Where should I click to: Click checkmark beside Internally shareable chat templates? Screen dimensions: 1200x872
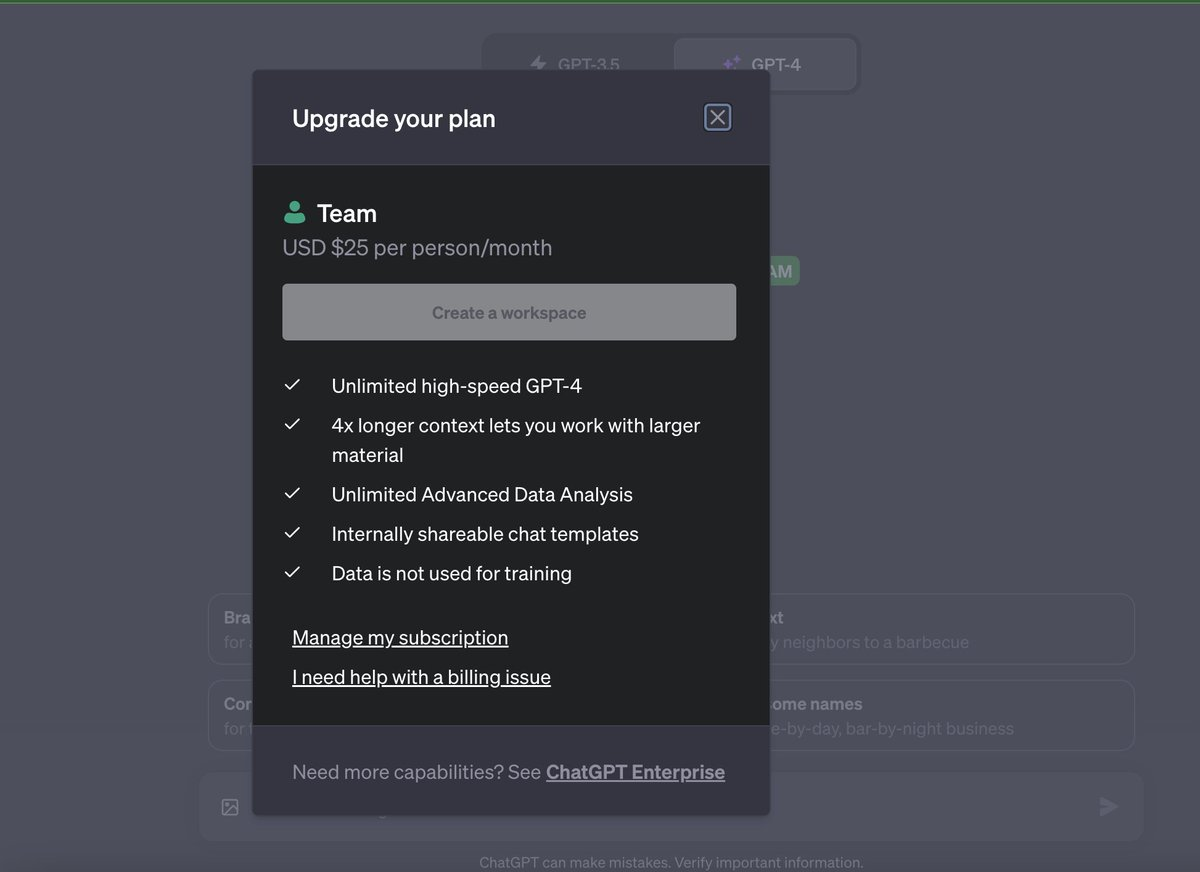293,533
